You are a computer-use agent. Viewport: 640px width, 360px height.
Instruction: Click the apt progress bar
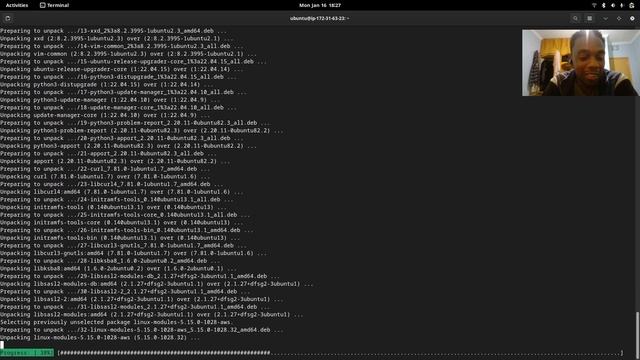(340, 353)
